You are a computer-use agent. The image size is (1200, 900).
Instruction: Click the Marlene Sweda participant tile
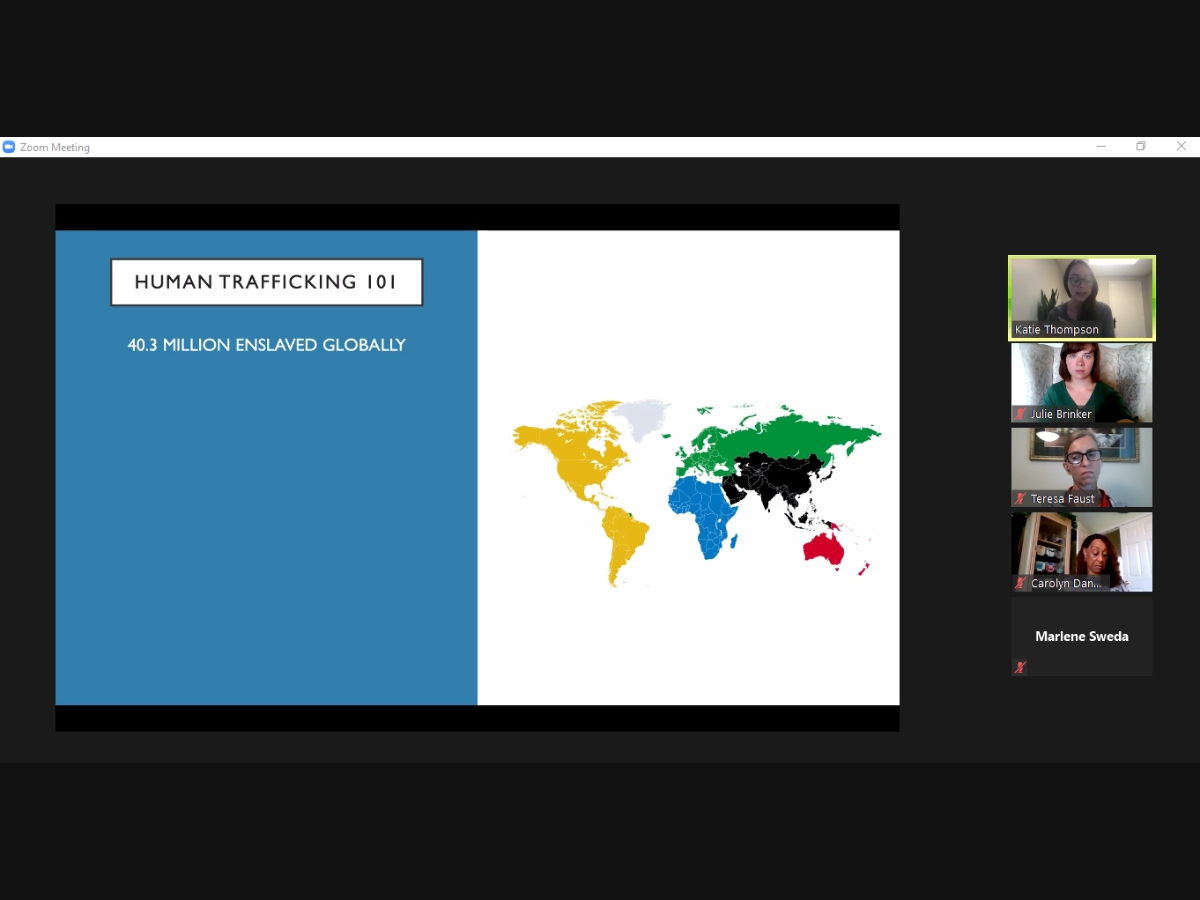coord(1081,636)
